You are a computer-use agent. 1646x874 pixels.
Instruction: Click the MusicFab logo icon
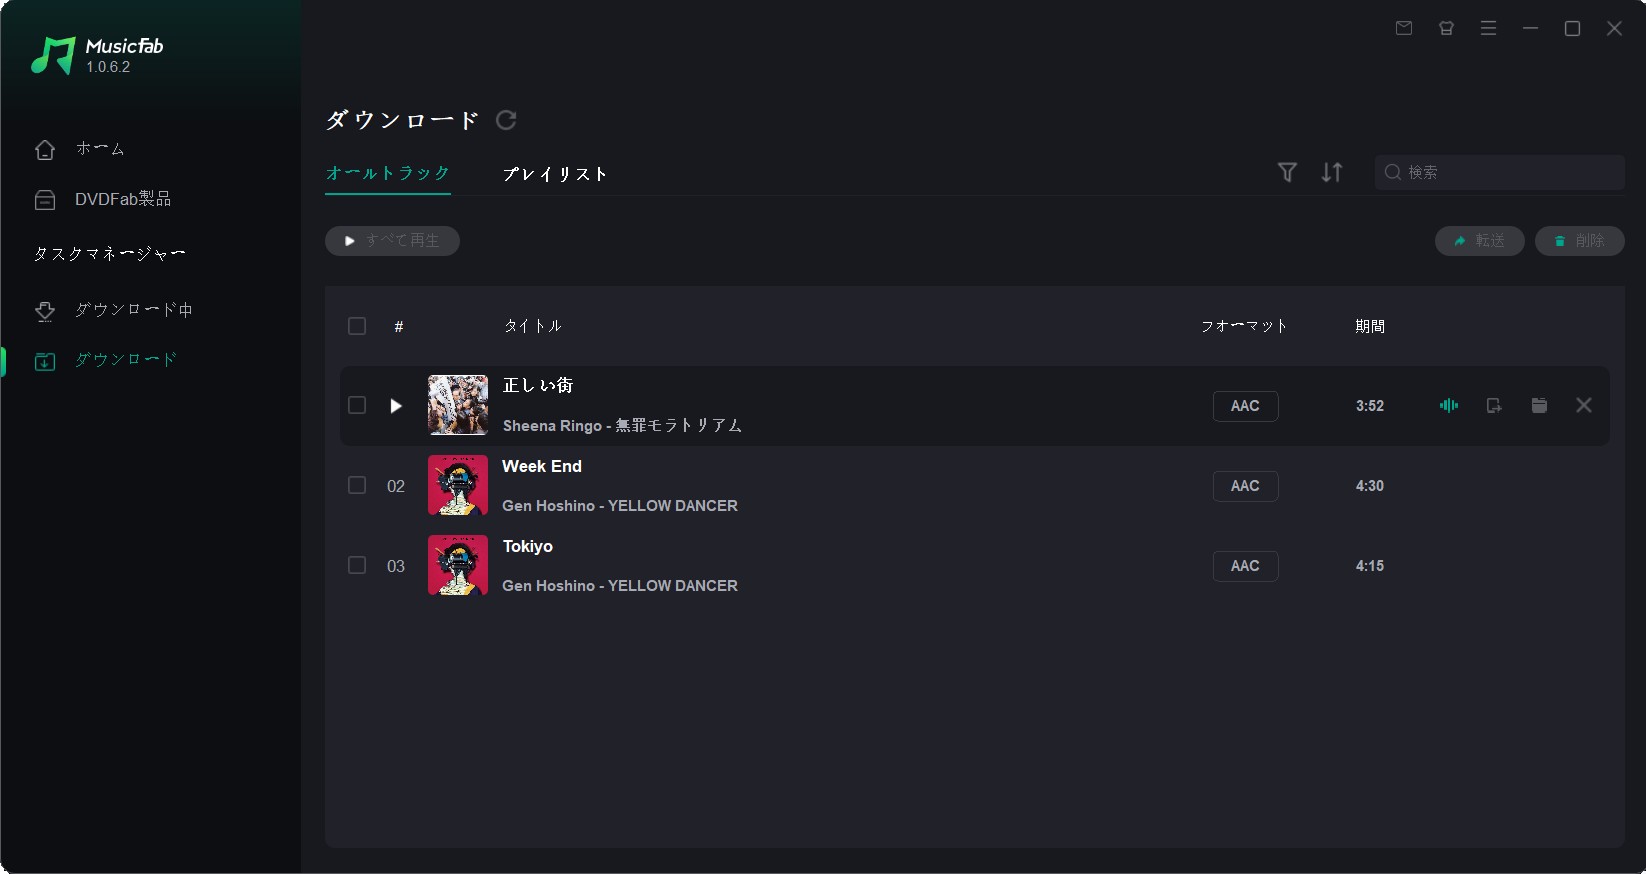coord(53,56)
